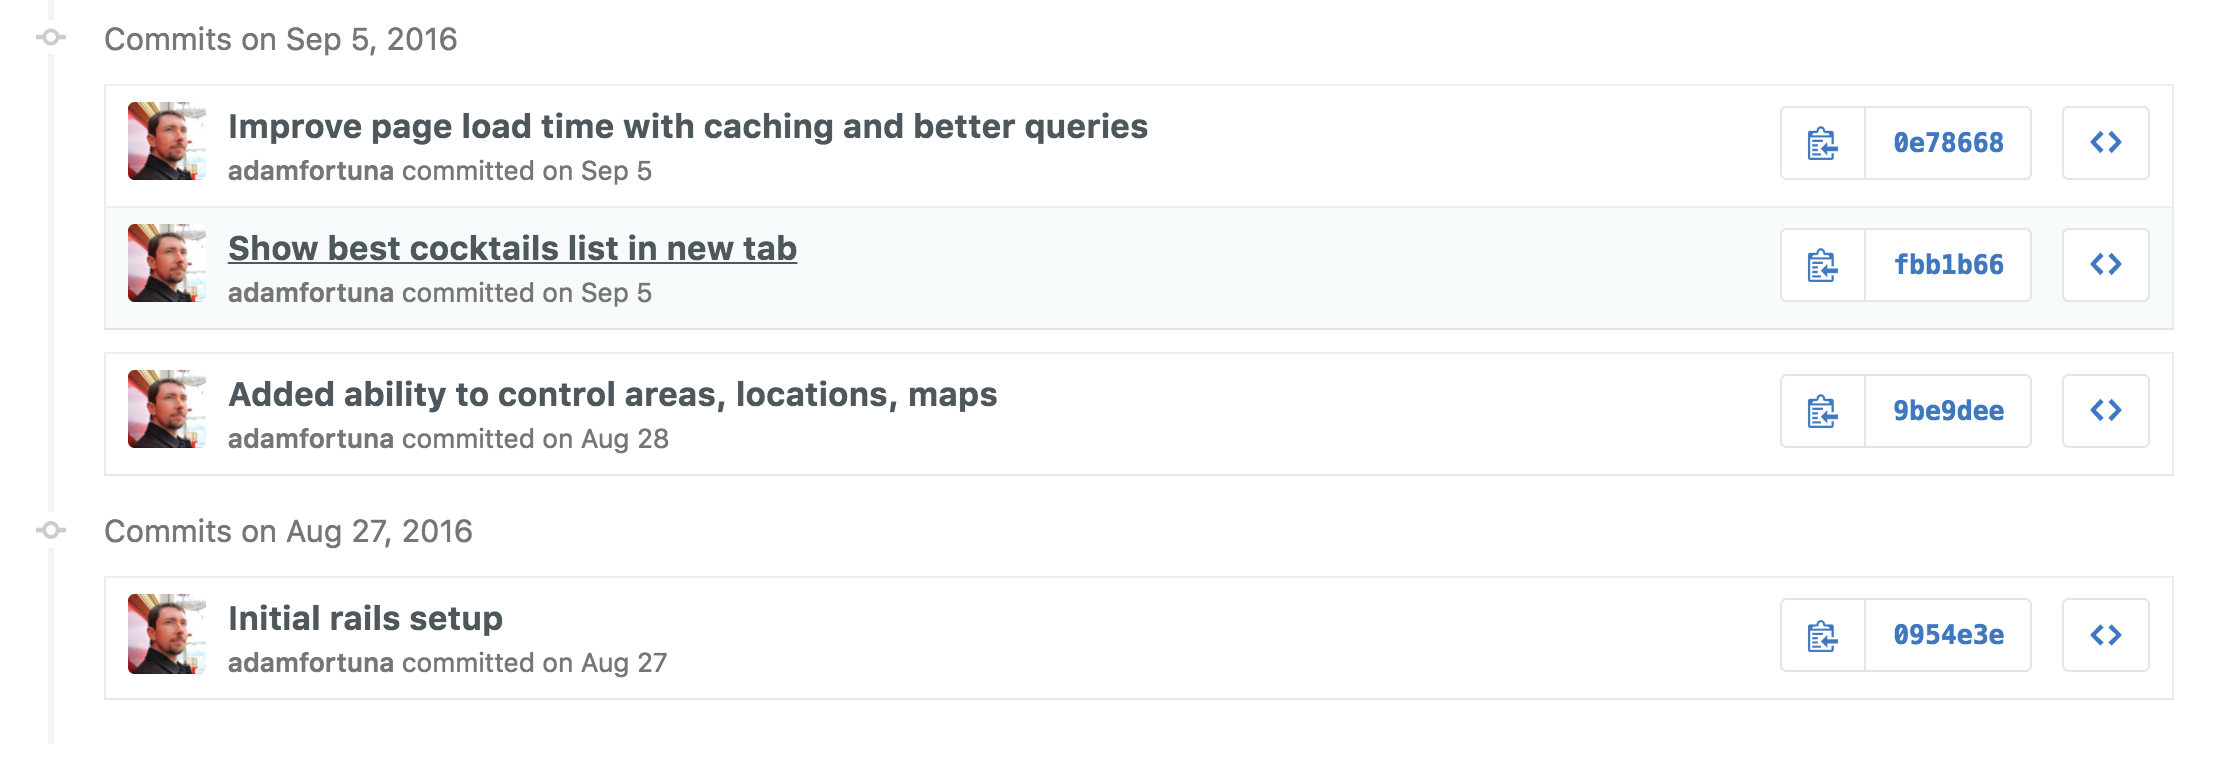Browse repository at commit 9be9dee
The height and width of the screenshot is (772, 2234).
(2105, 411)
